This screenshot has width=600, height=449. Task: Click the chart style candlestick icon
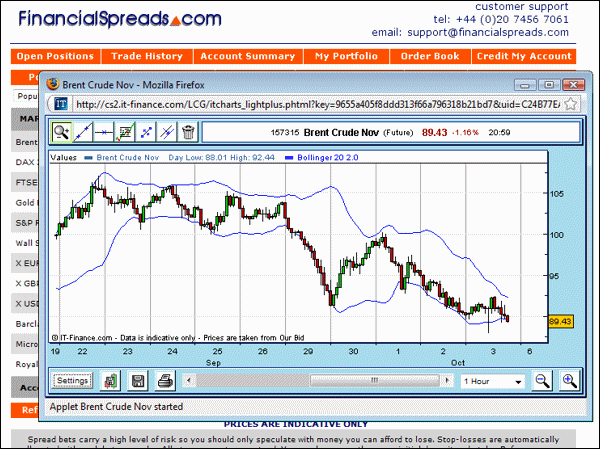point(110,381)
